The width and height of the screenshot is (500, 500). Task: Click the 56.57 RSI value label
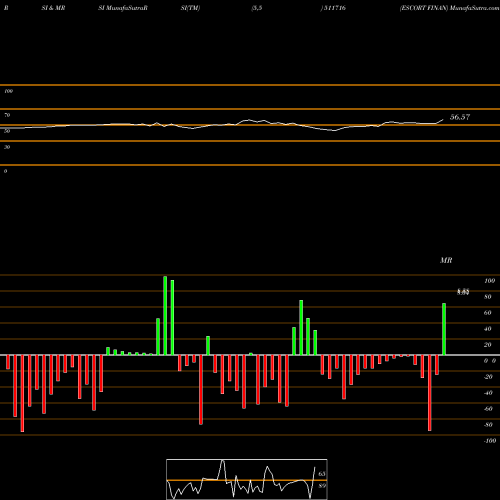tap(460, 117)
